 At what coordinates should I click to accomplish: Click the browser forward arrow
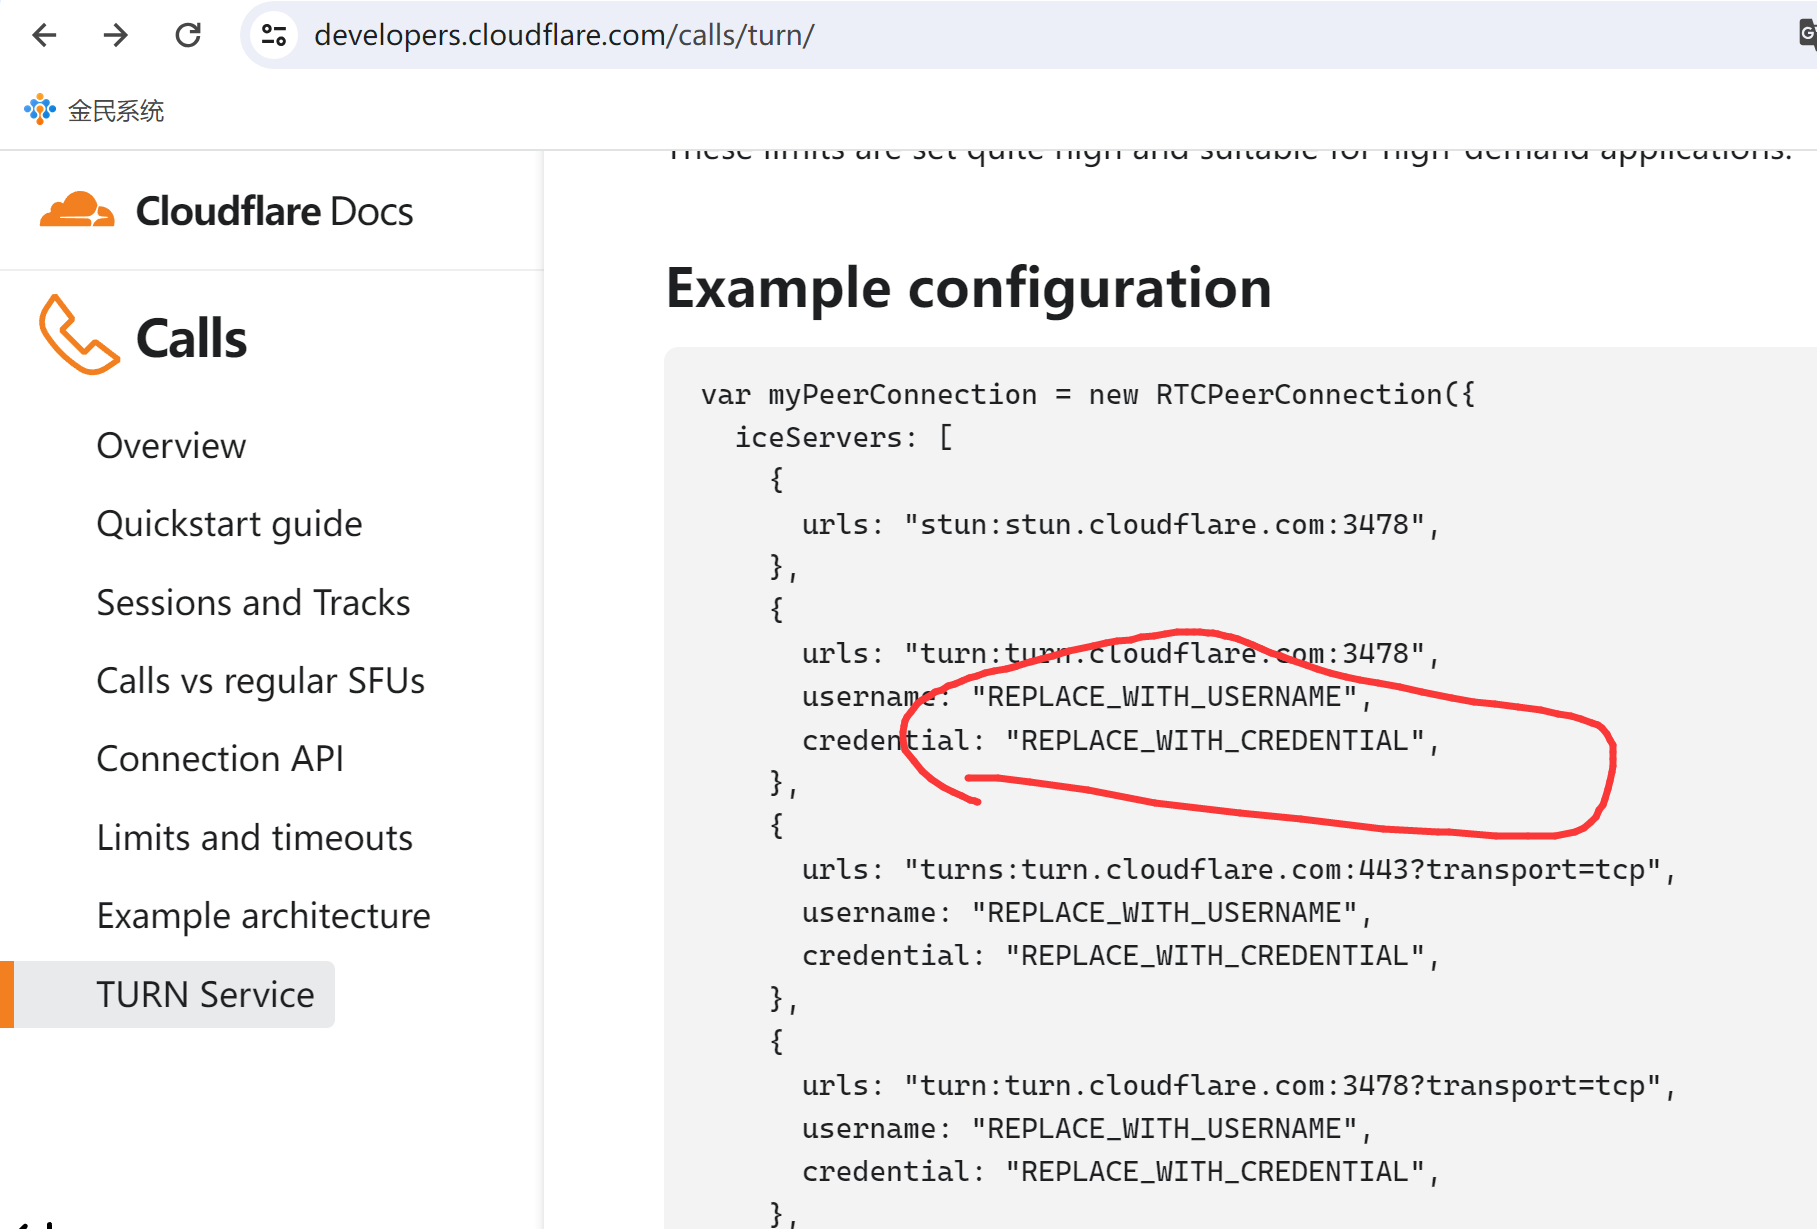point(116,35)
